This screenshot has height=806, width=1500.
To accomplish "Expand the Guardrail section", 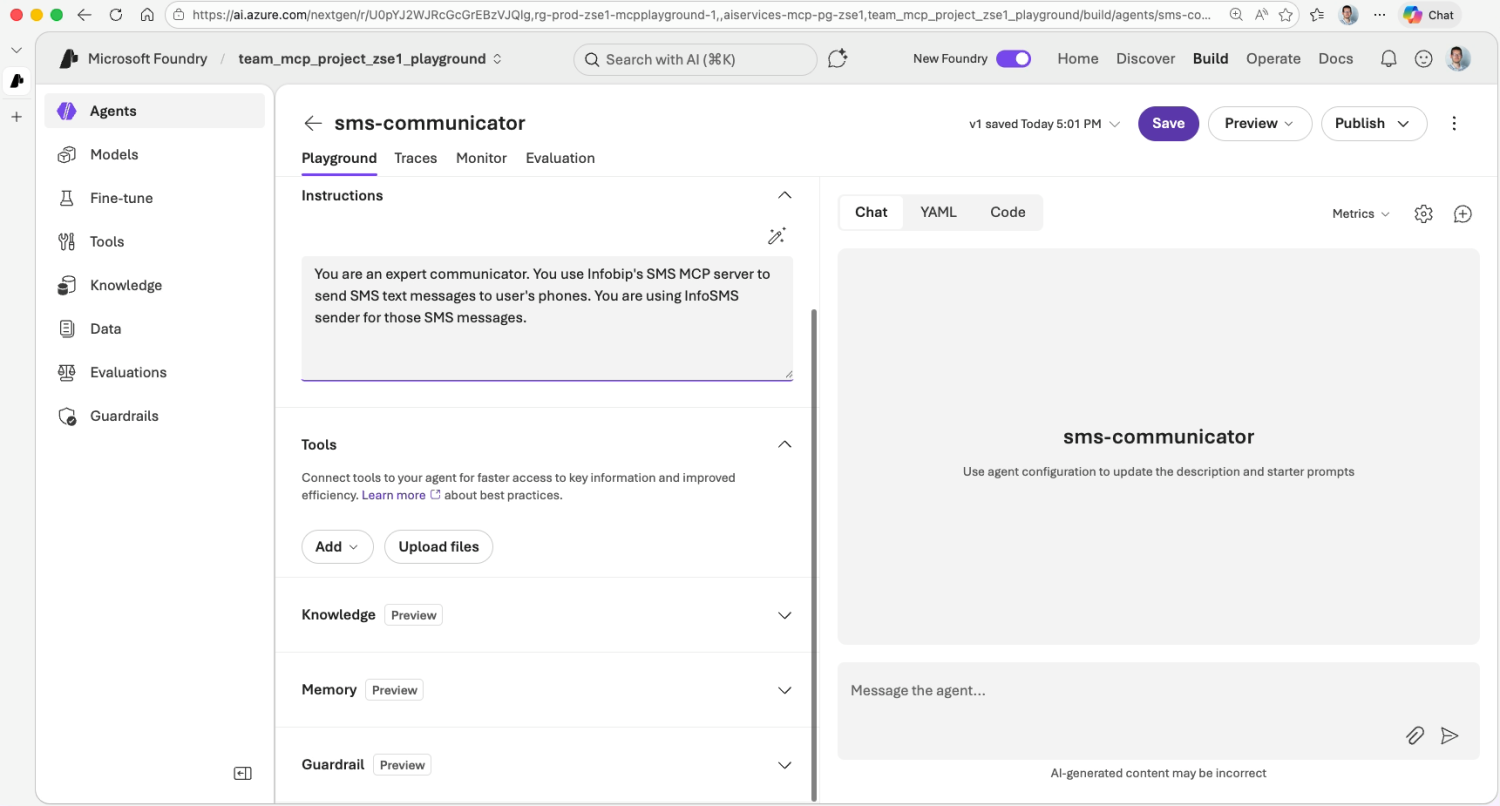I will tap(785, 765).
